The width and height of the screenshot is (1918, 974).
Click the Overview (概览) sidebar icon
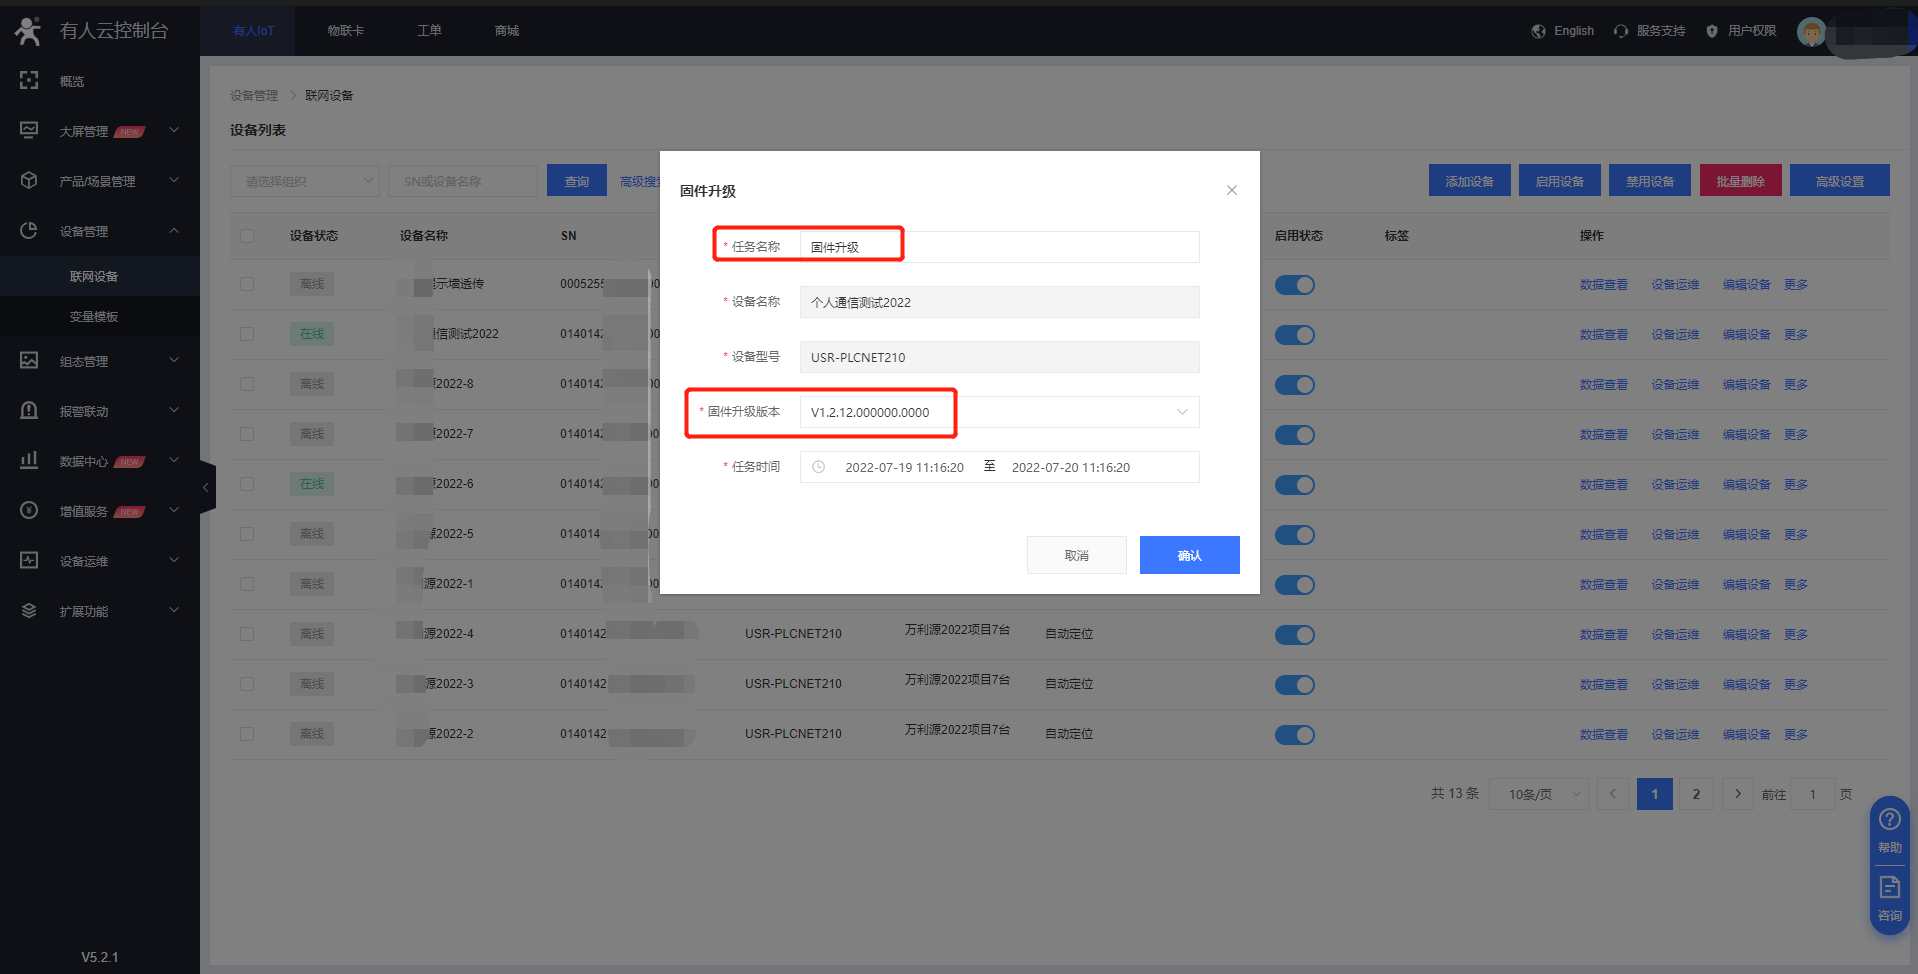click(x=29, y=81)
